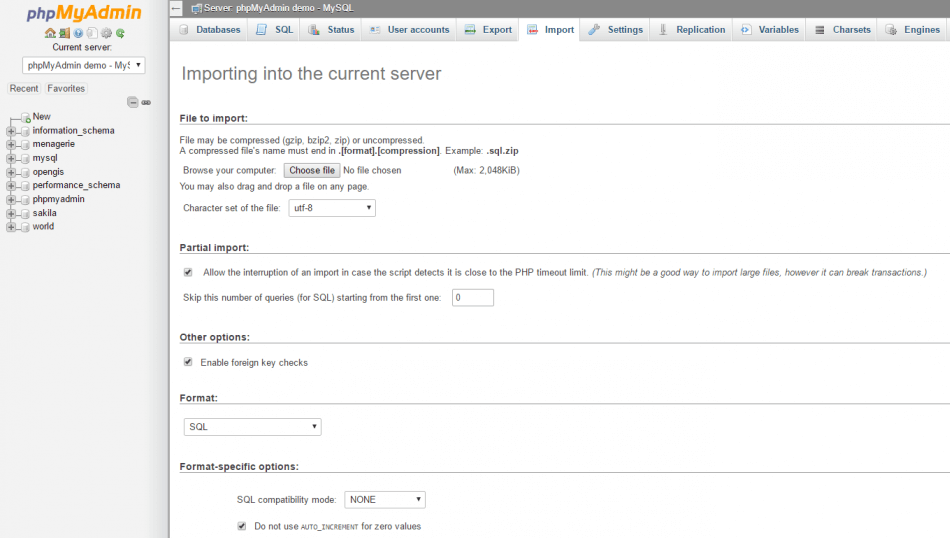Click the database icon beside mysql
The height and width of the screenshot is (538, 950).
coord(25,159)
